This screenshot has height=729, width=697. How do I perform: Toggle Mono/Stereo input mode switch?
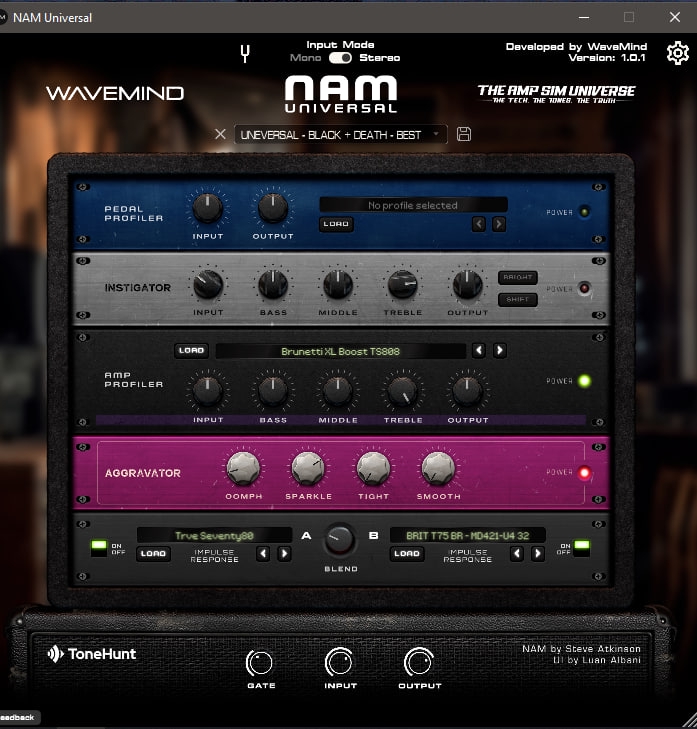tap(340, 58)
